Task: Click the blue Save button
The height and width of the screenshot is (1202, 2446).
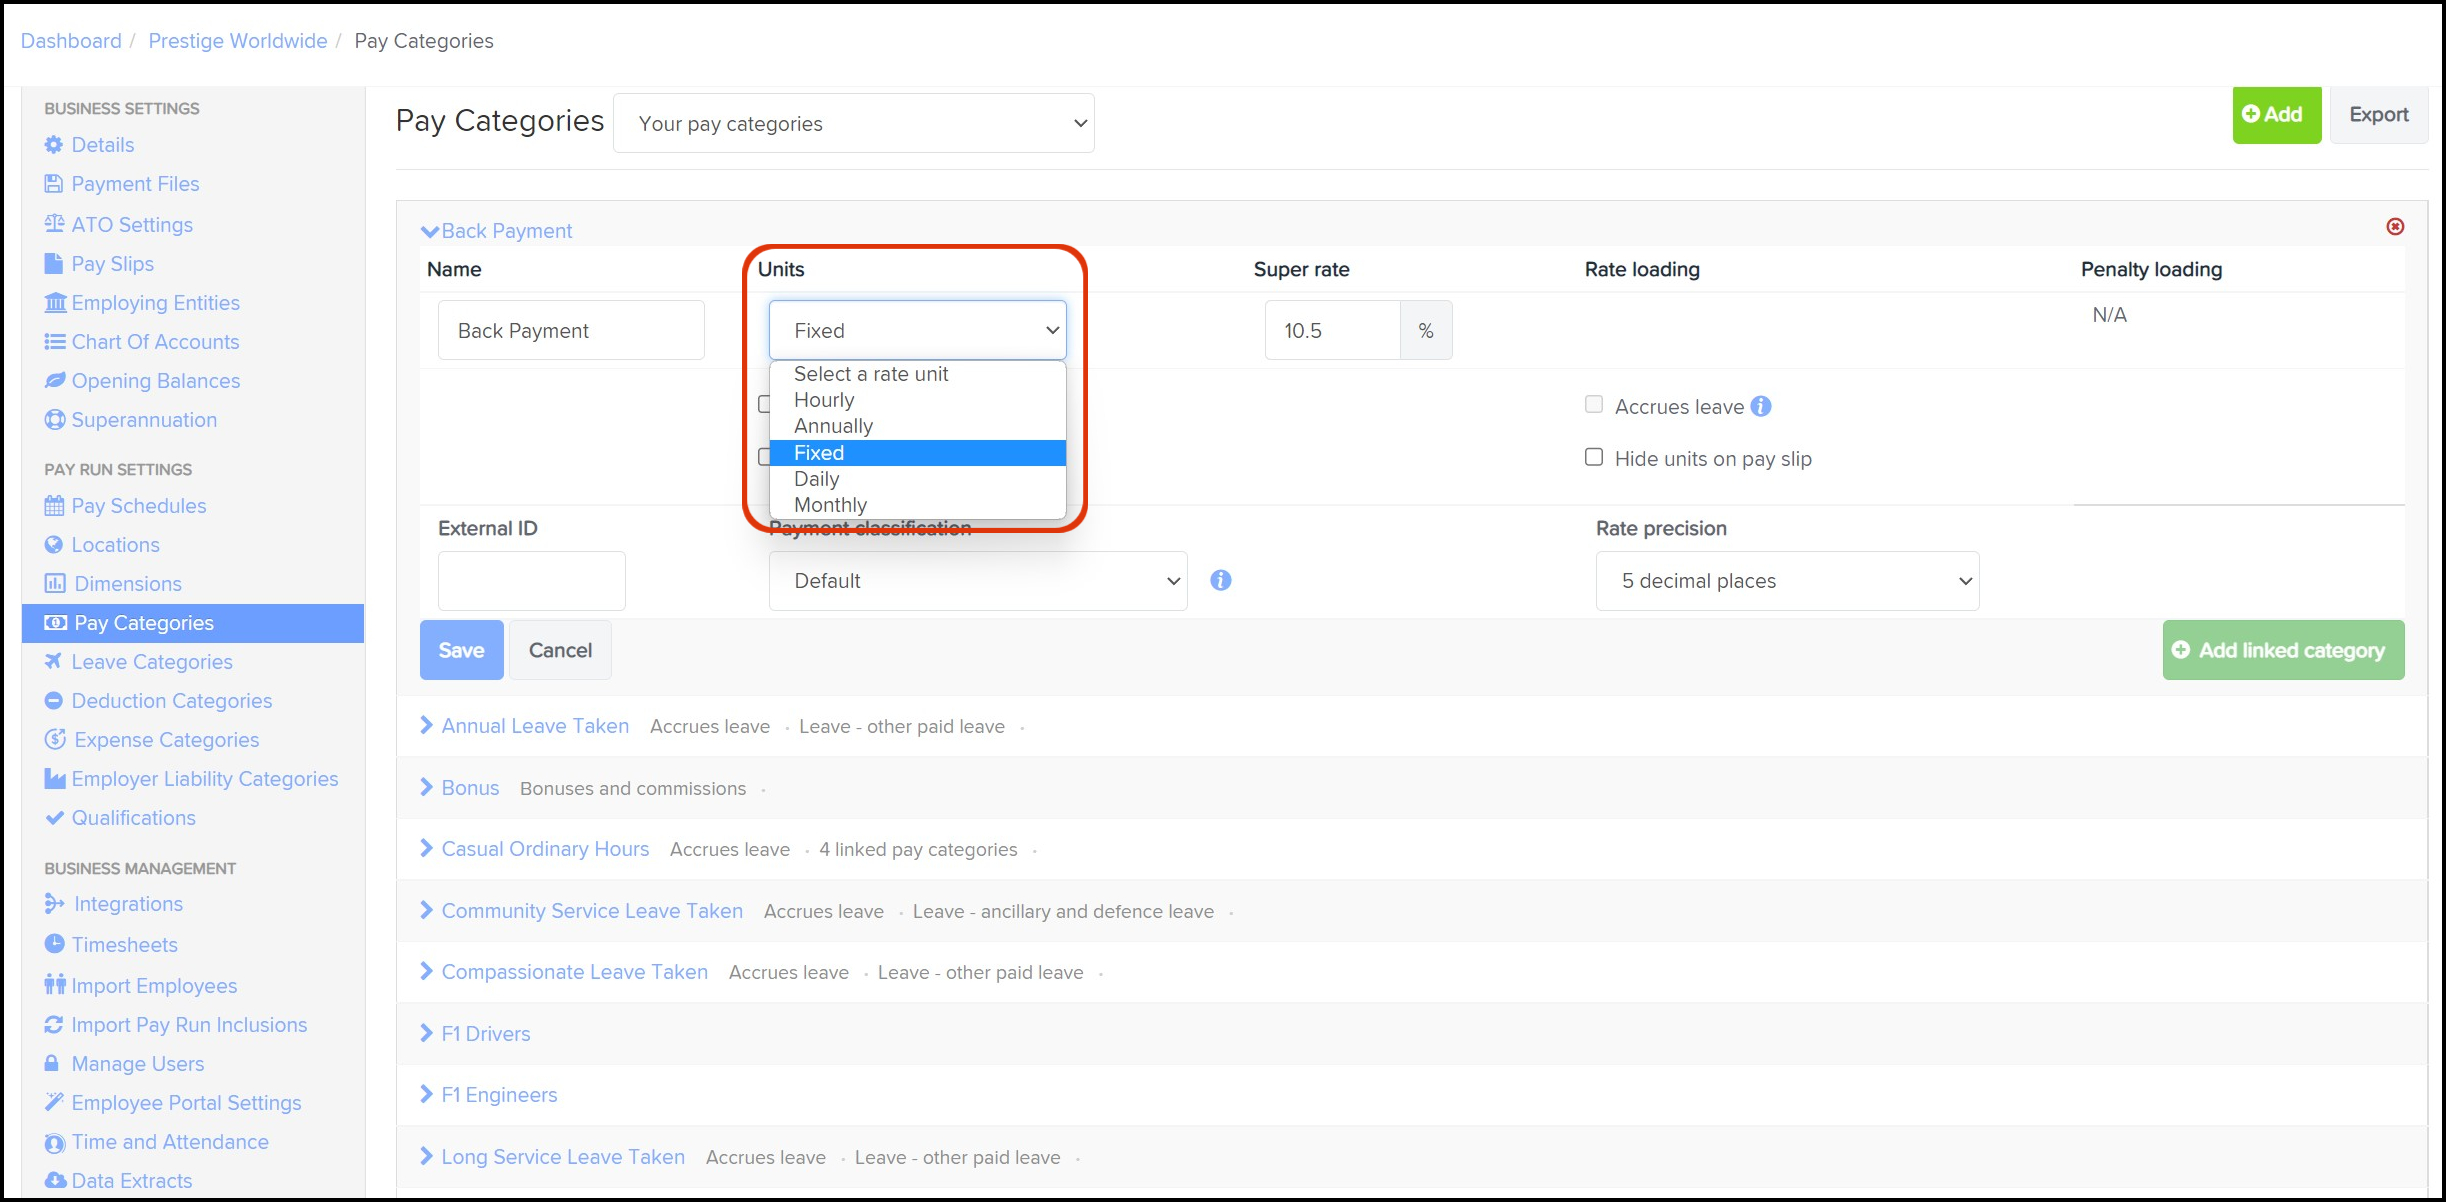Action: pyautogui.click(x=461, y=650)
